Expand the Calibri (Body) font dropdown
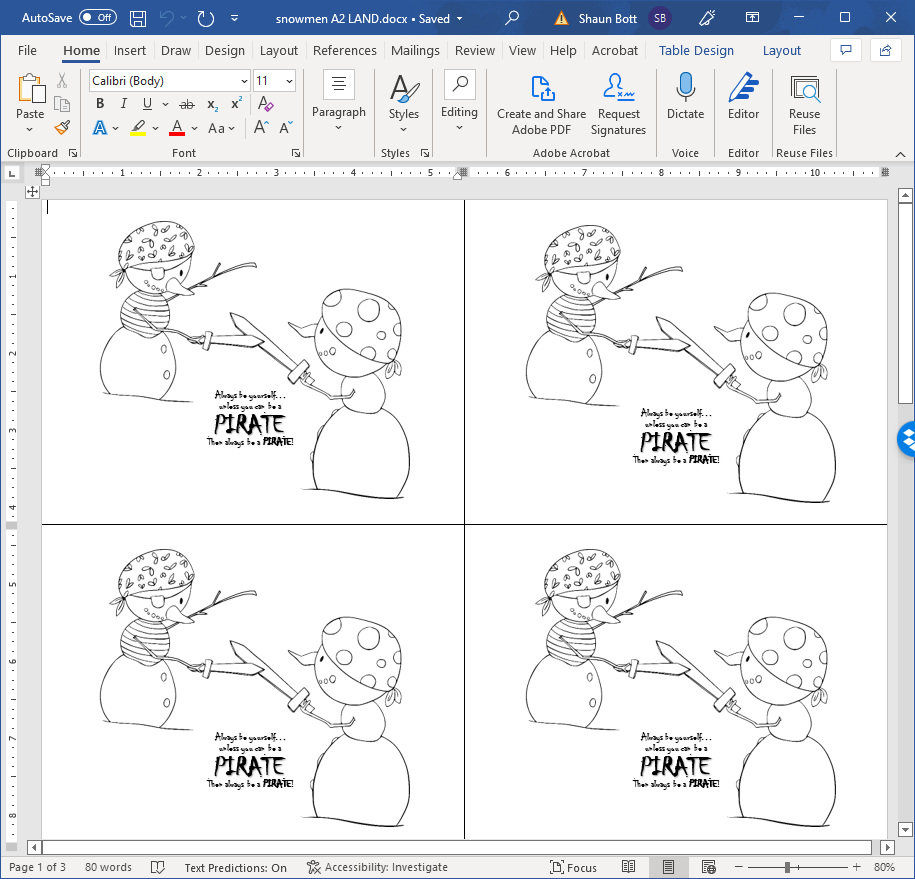This screenshot has height=879, width=915. (244, 81)
